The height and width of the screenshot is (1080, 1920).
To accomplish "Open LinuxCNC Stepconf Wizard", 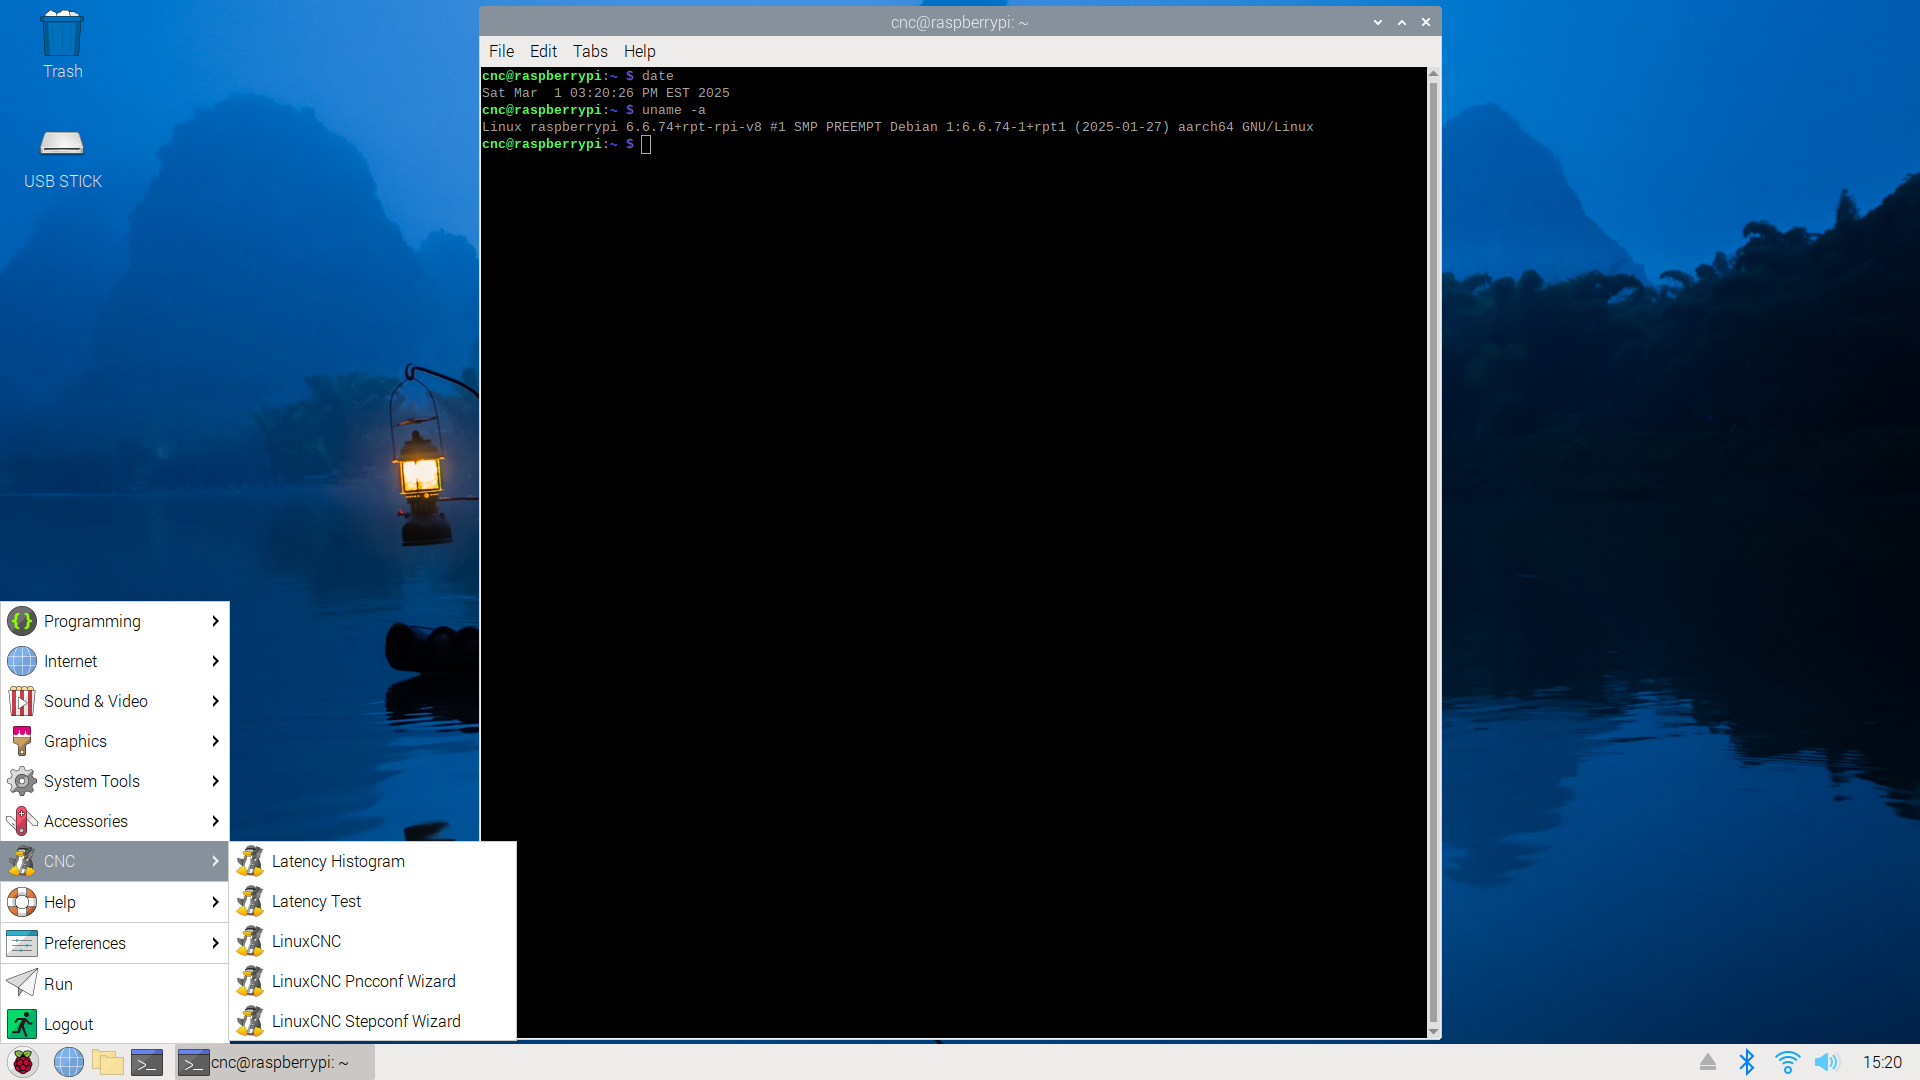I will click(373, 1021).
